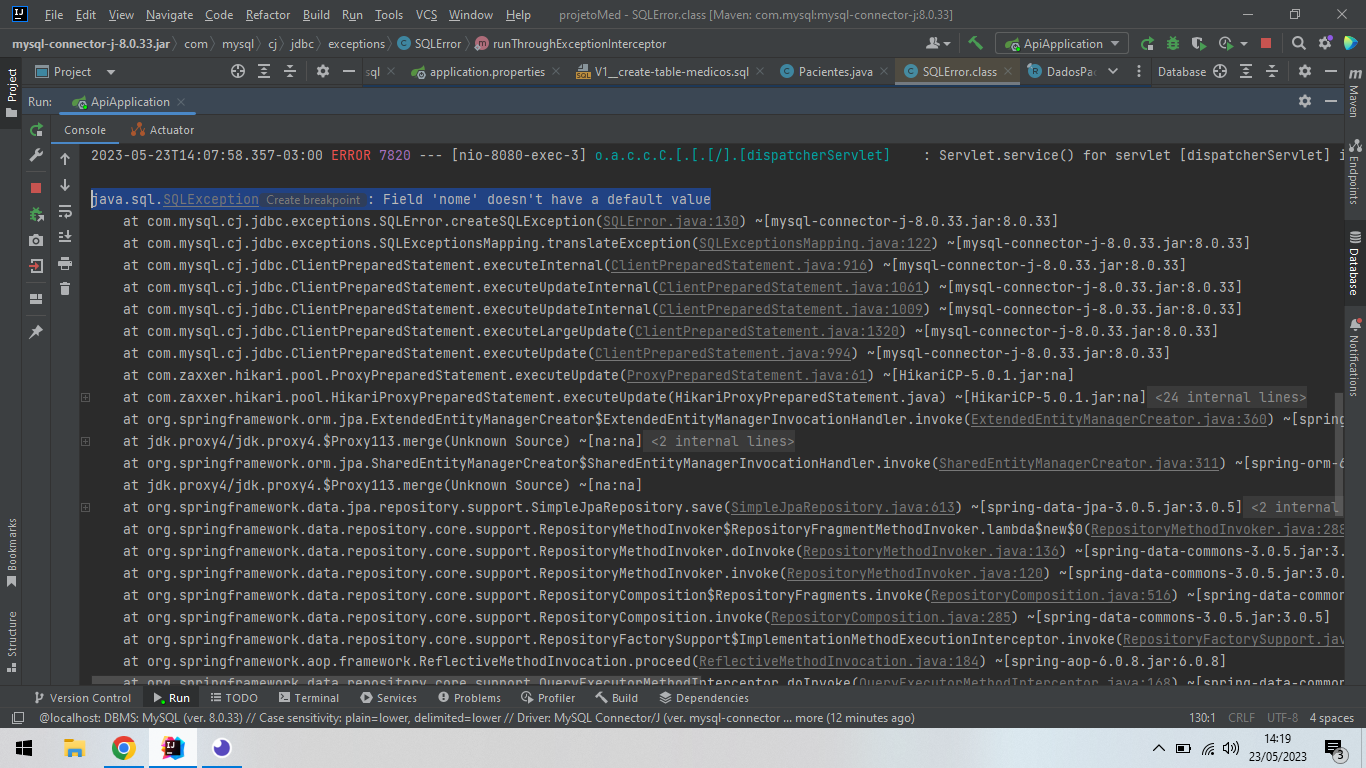Expand fold marker beside HikariProxyPreparedStatement line
Image resolution: width=1366 pixels, height=768 pixels.
pos(85,397)
